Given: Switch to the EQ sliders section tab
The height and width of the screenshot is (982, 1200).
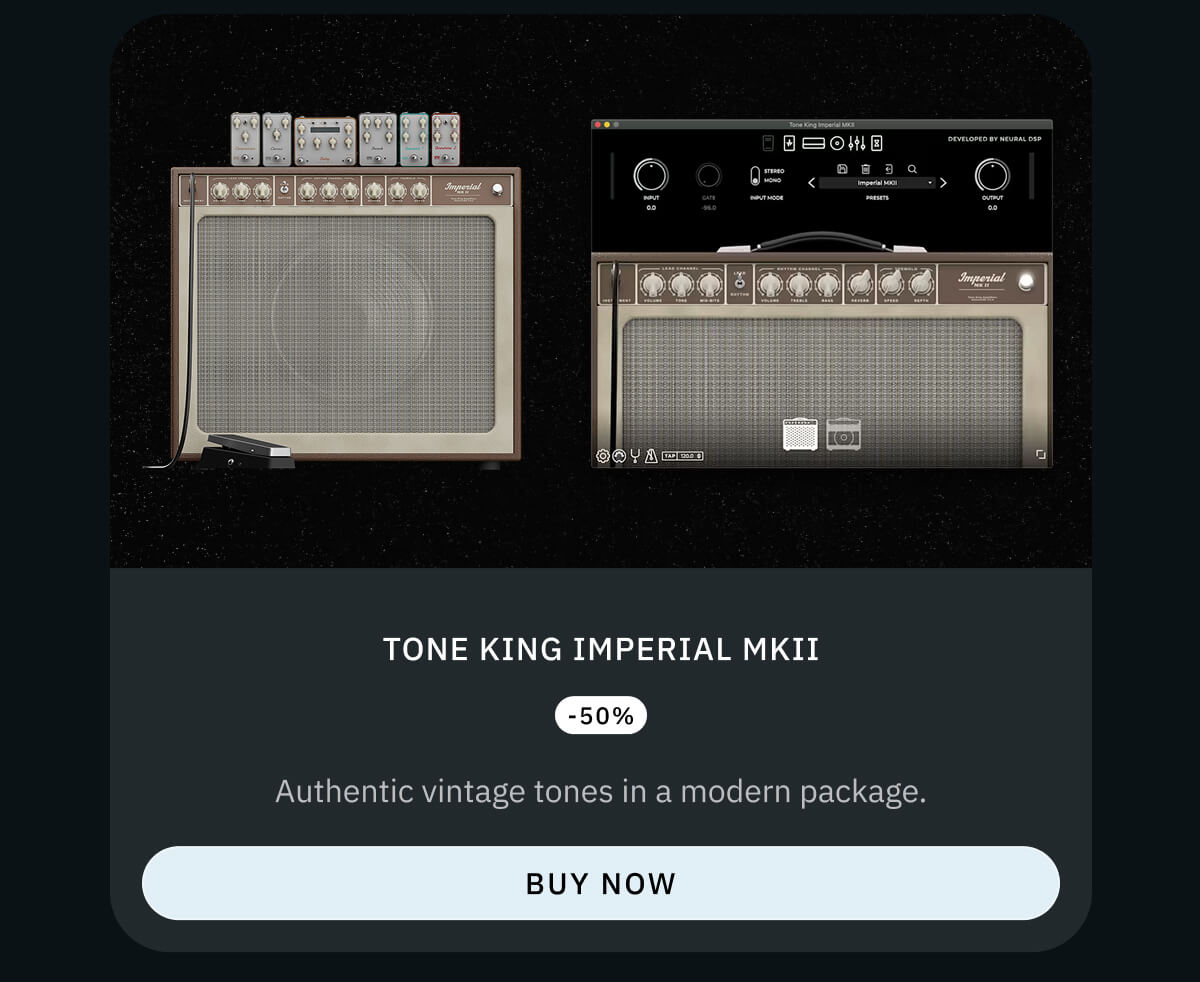Looking at the screenshot, I should pos(858,143).
